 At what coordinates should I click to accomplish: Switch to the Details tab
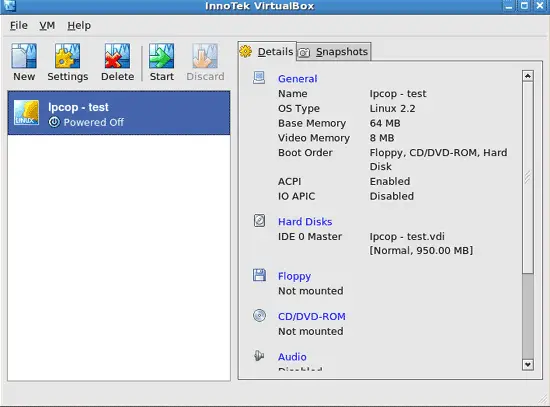pyautogui.click(x=267, y=52)
